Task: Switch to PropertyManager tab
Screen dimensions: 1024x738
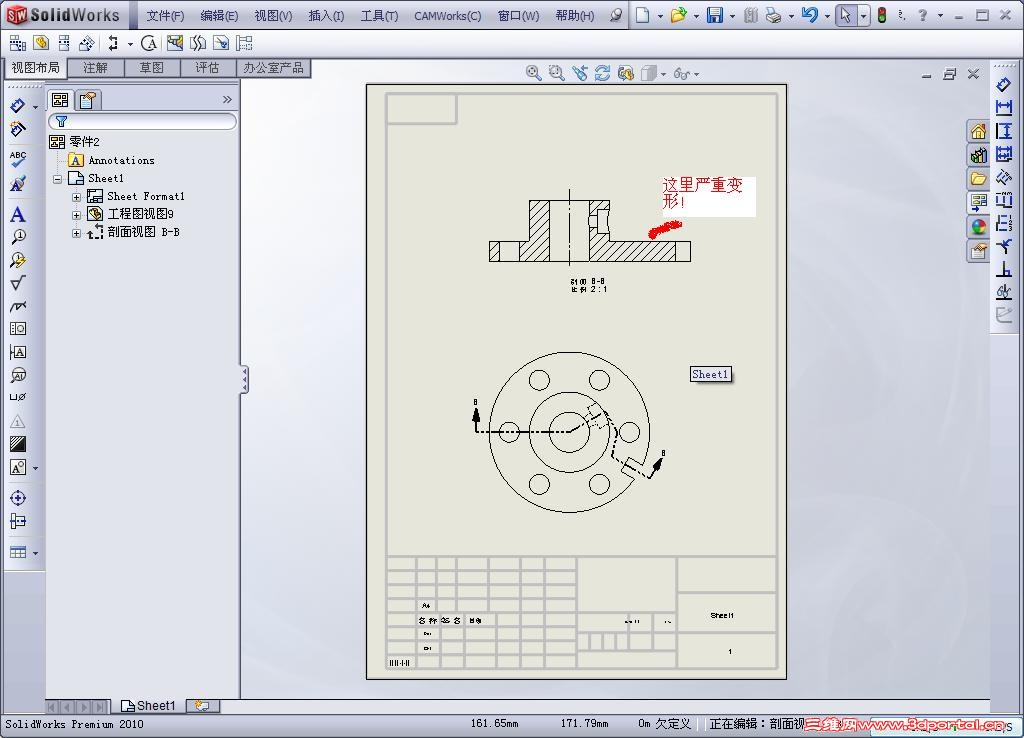Action: coord(88,99)
